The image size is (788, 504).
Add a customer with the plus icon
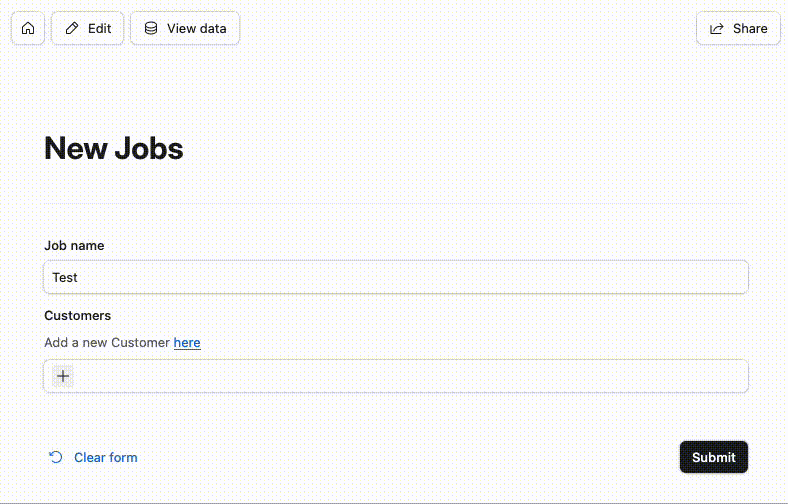click(63, 376)
